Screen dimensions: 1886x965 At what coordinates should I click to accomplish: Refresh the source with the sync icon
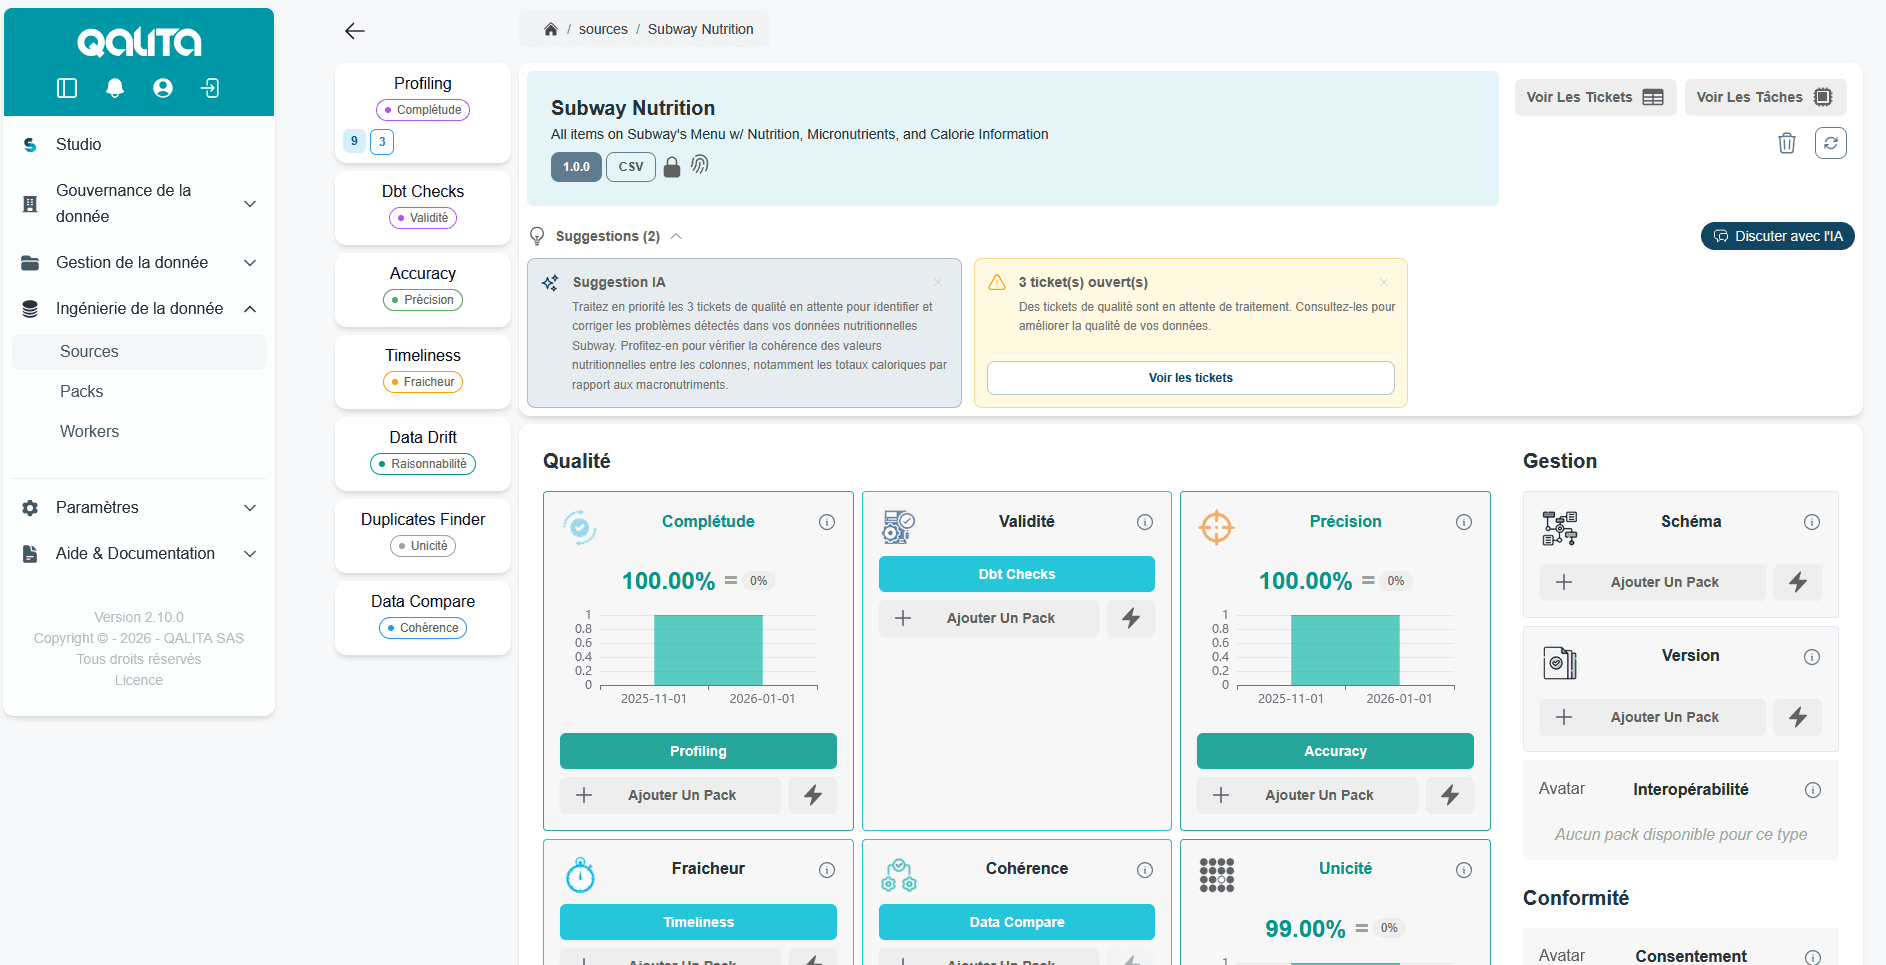pos(1831,143)
